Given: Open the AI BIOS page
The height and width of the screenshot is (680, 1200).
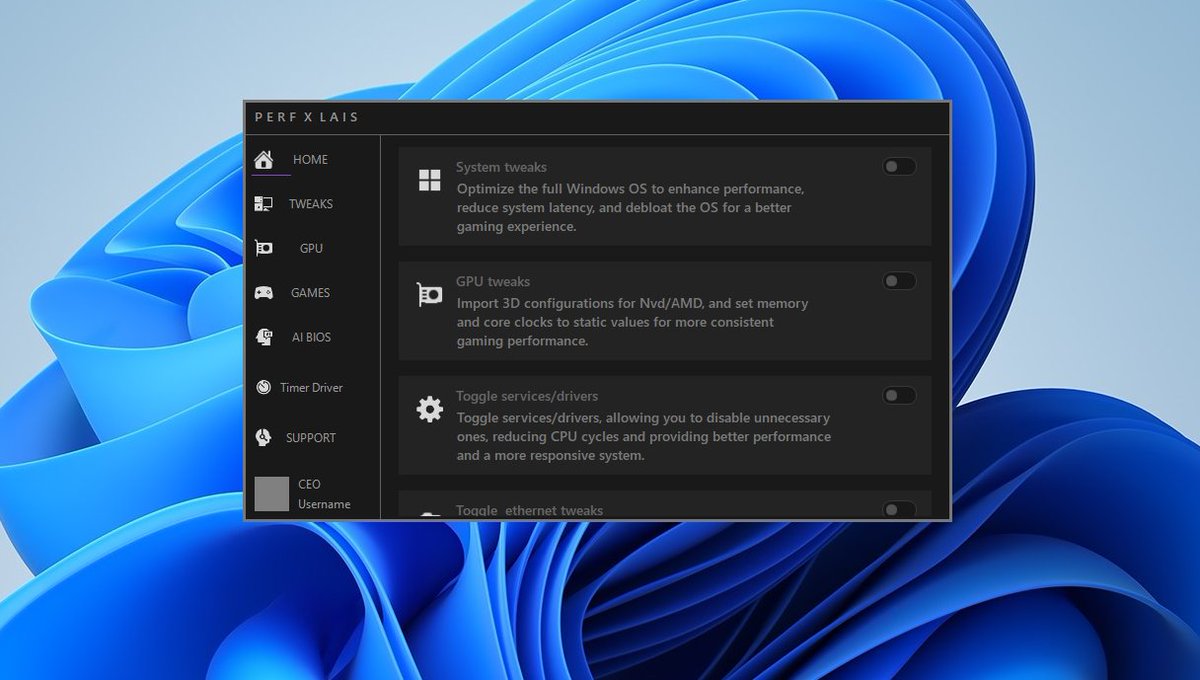Looking at the screenshot, I should (x=311, y=336).
